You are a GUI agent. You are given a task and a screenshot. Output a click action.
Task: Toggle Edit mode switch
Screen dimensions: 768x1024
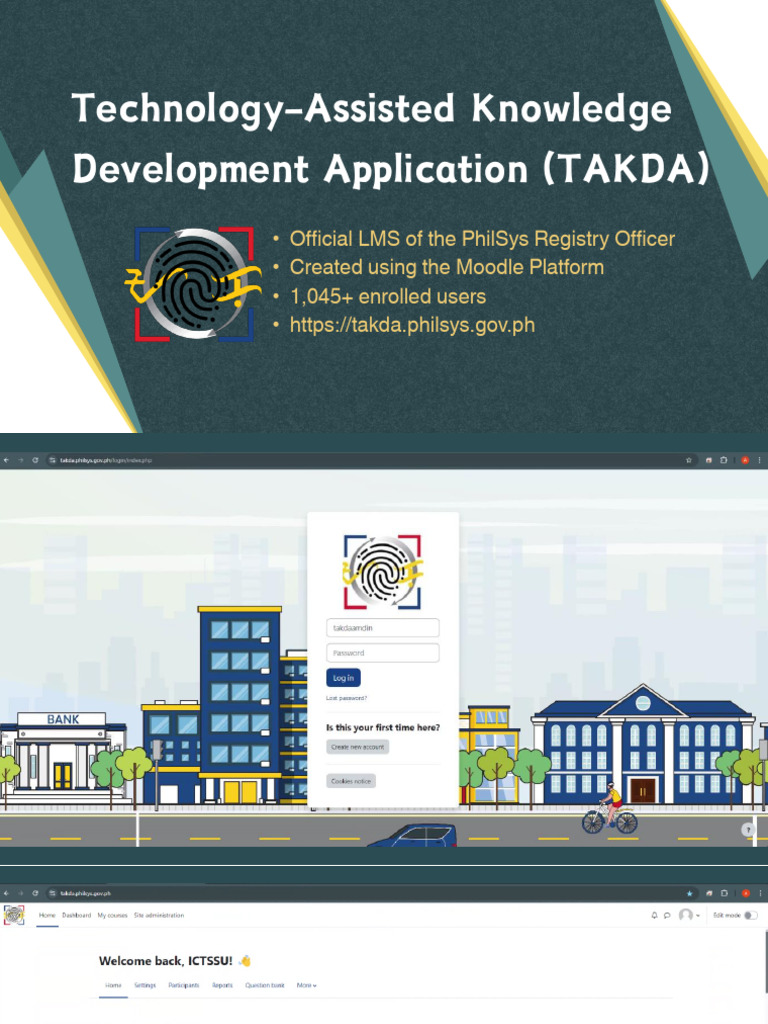point(750,915)
